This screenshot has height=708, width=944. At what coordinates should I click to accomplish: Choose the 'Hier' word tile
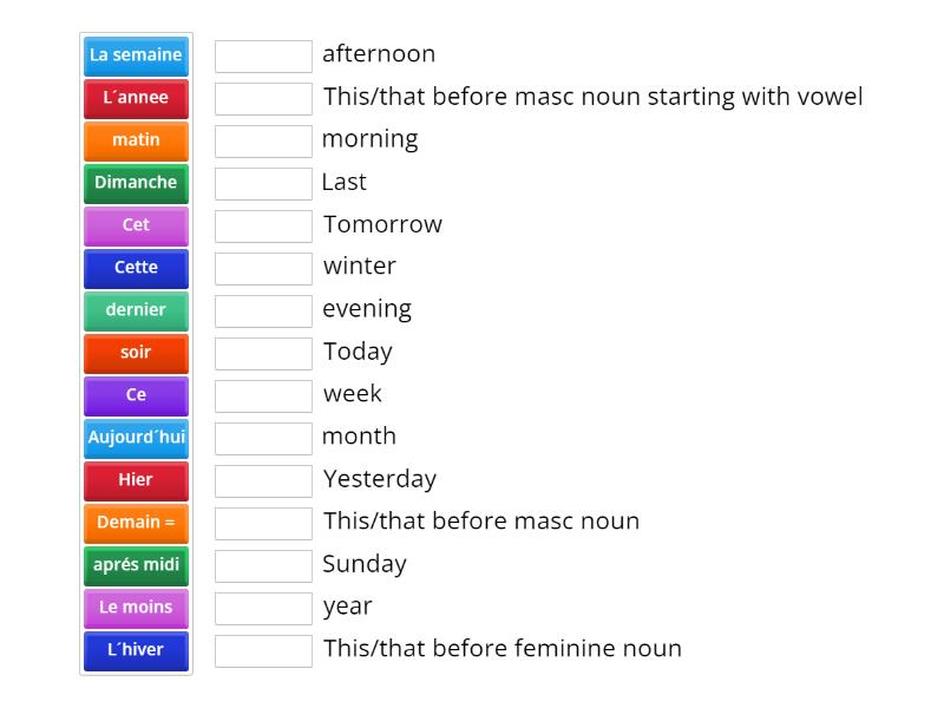(136, 480)
